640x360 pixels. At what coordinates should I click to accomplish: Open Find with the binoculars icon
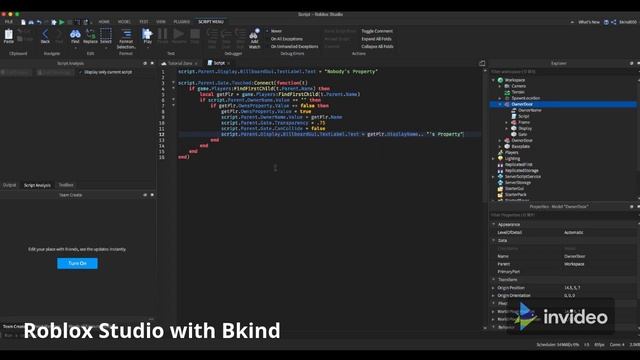(75, 34)
